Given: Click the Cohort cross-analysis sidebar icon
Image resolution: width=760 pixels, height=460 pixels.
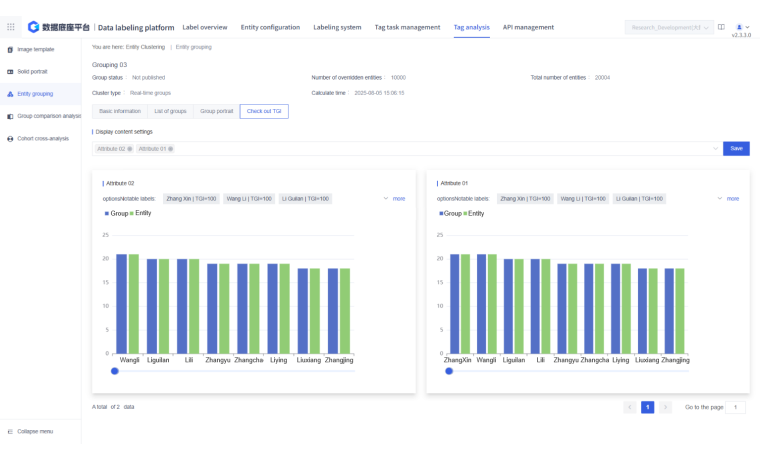Looking at the screenshot, I should 10,138.
